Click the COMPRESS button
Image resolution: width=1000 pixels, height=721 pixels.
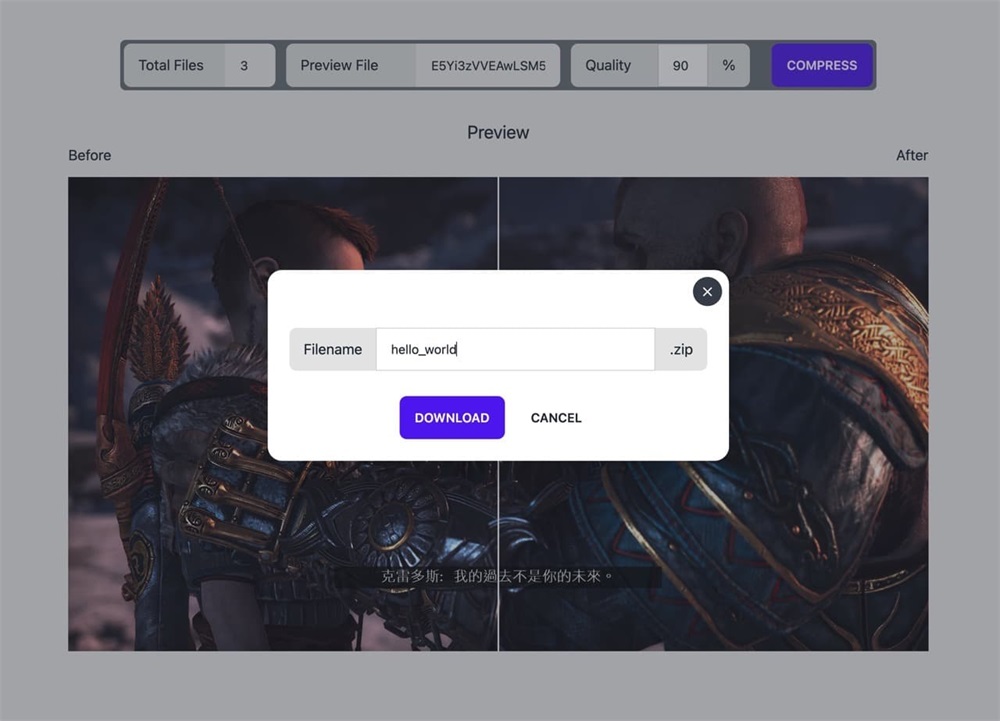[821, 65]
